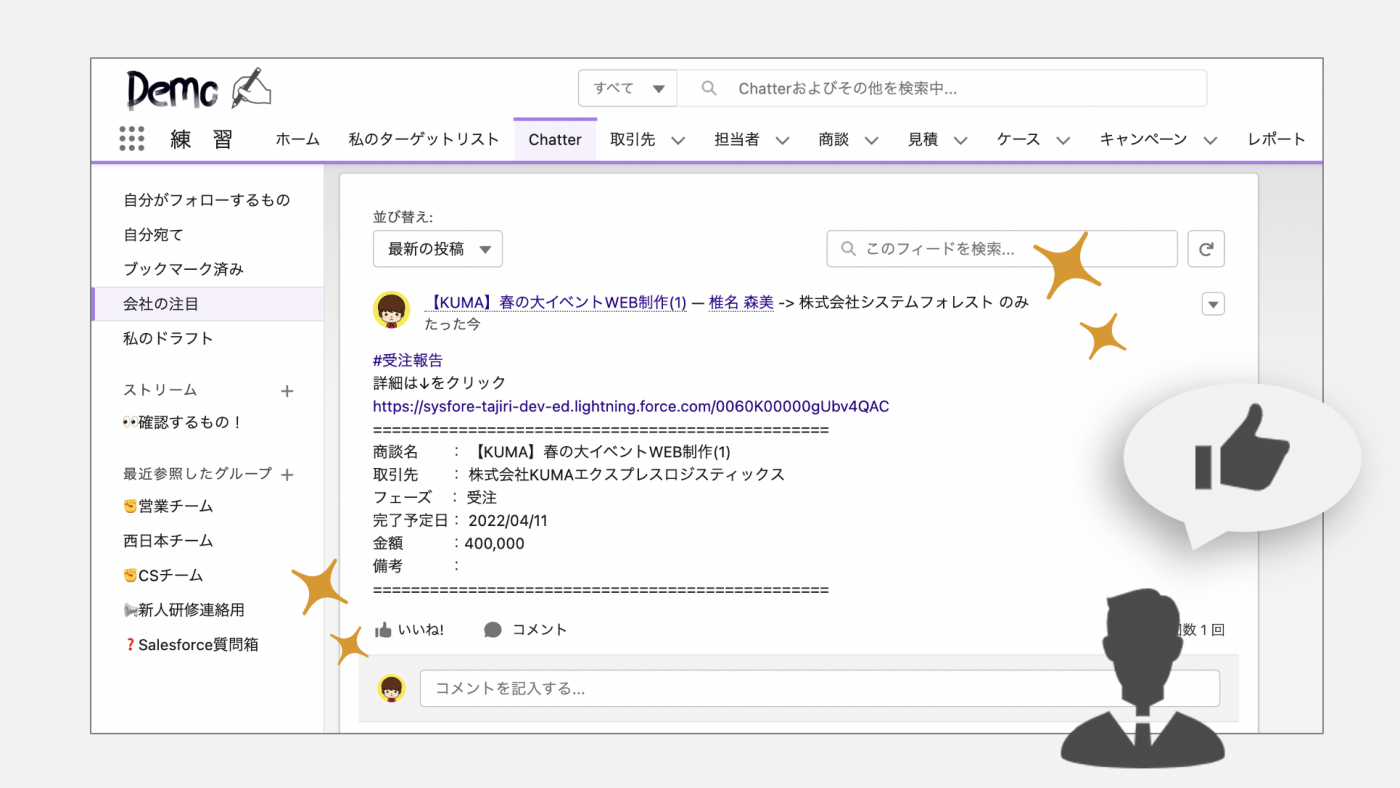Open the 担当者 tab

click(737, 140)
